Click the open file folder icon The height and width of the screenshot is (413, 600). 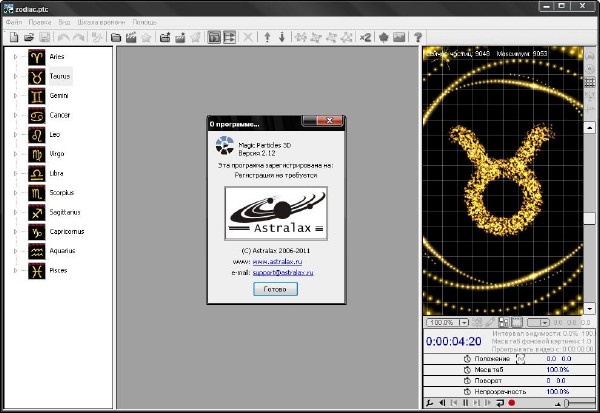click(x=29, y=38)
